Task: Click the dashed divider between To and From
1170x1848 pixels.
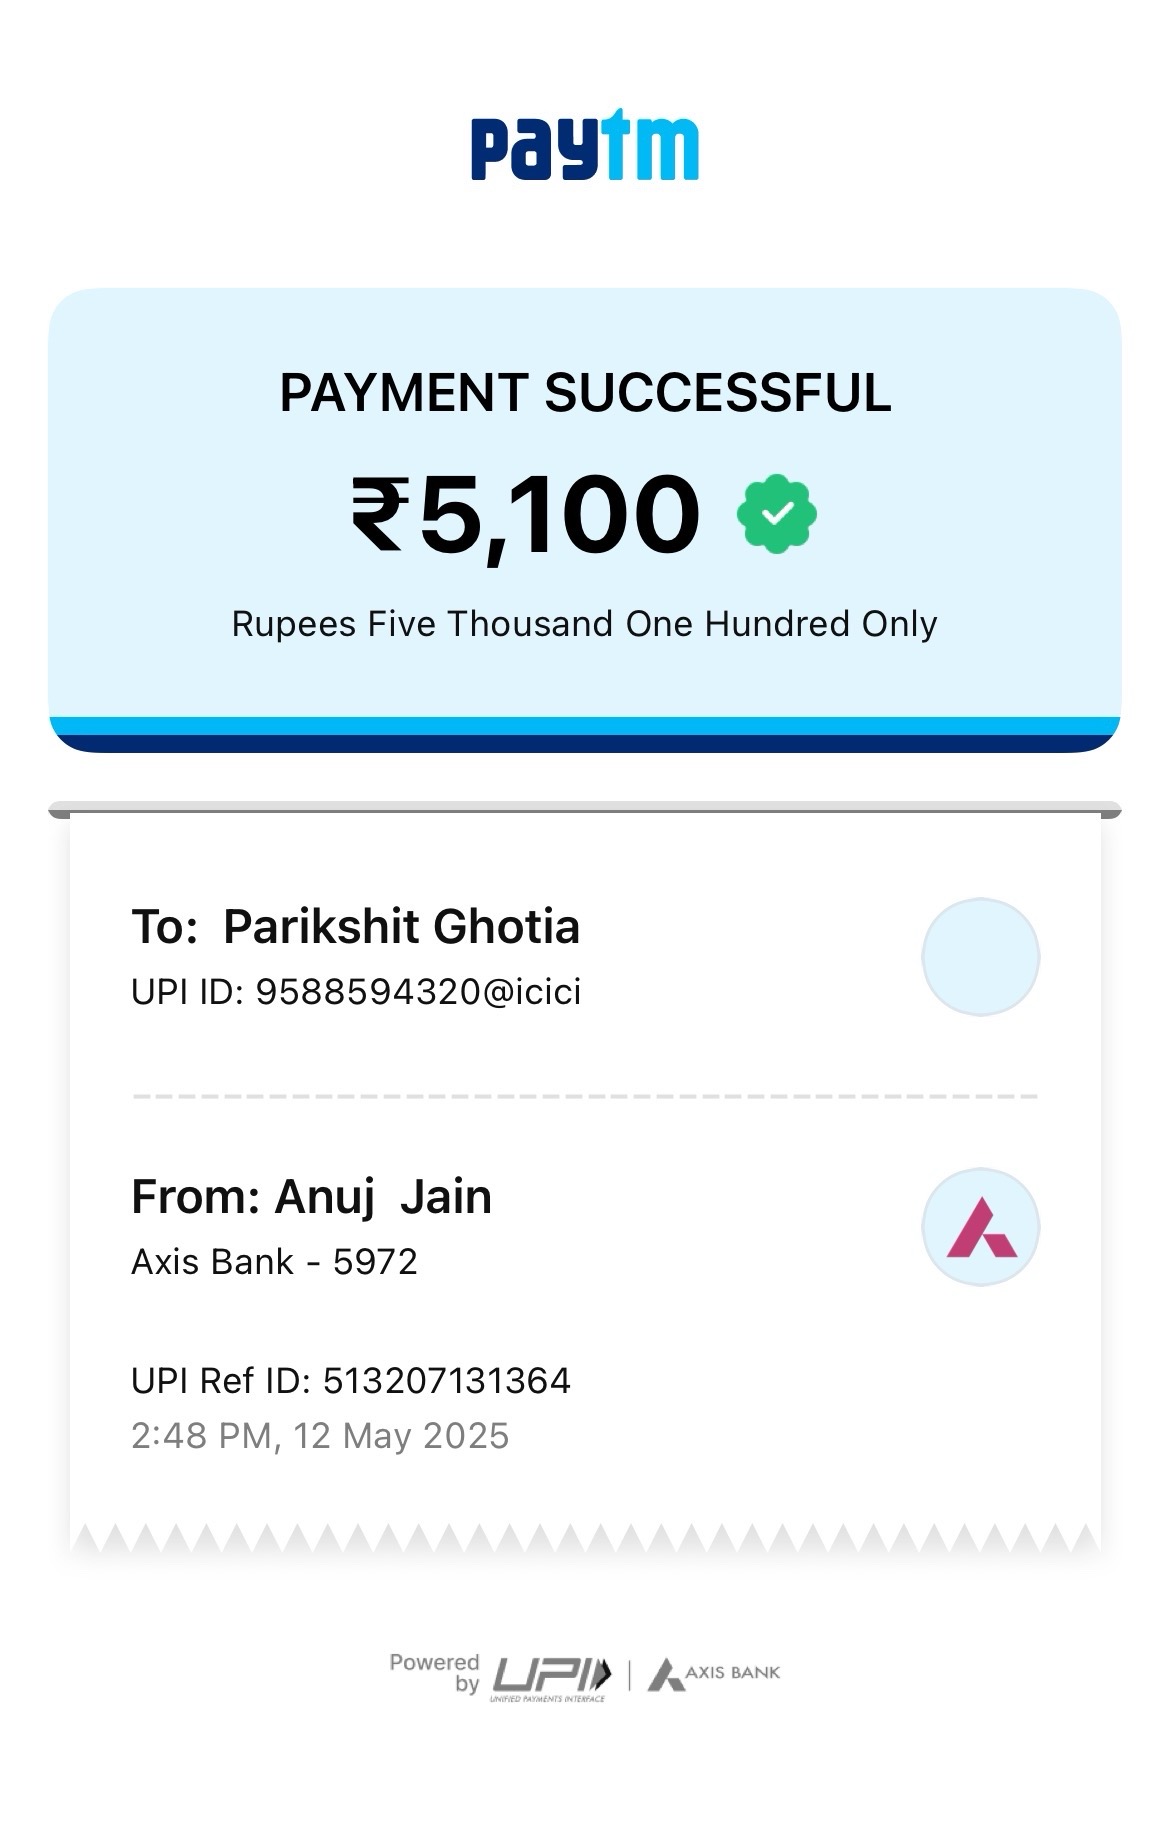Action: coord(585,1096)
